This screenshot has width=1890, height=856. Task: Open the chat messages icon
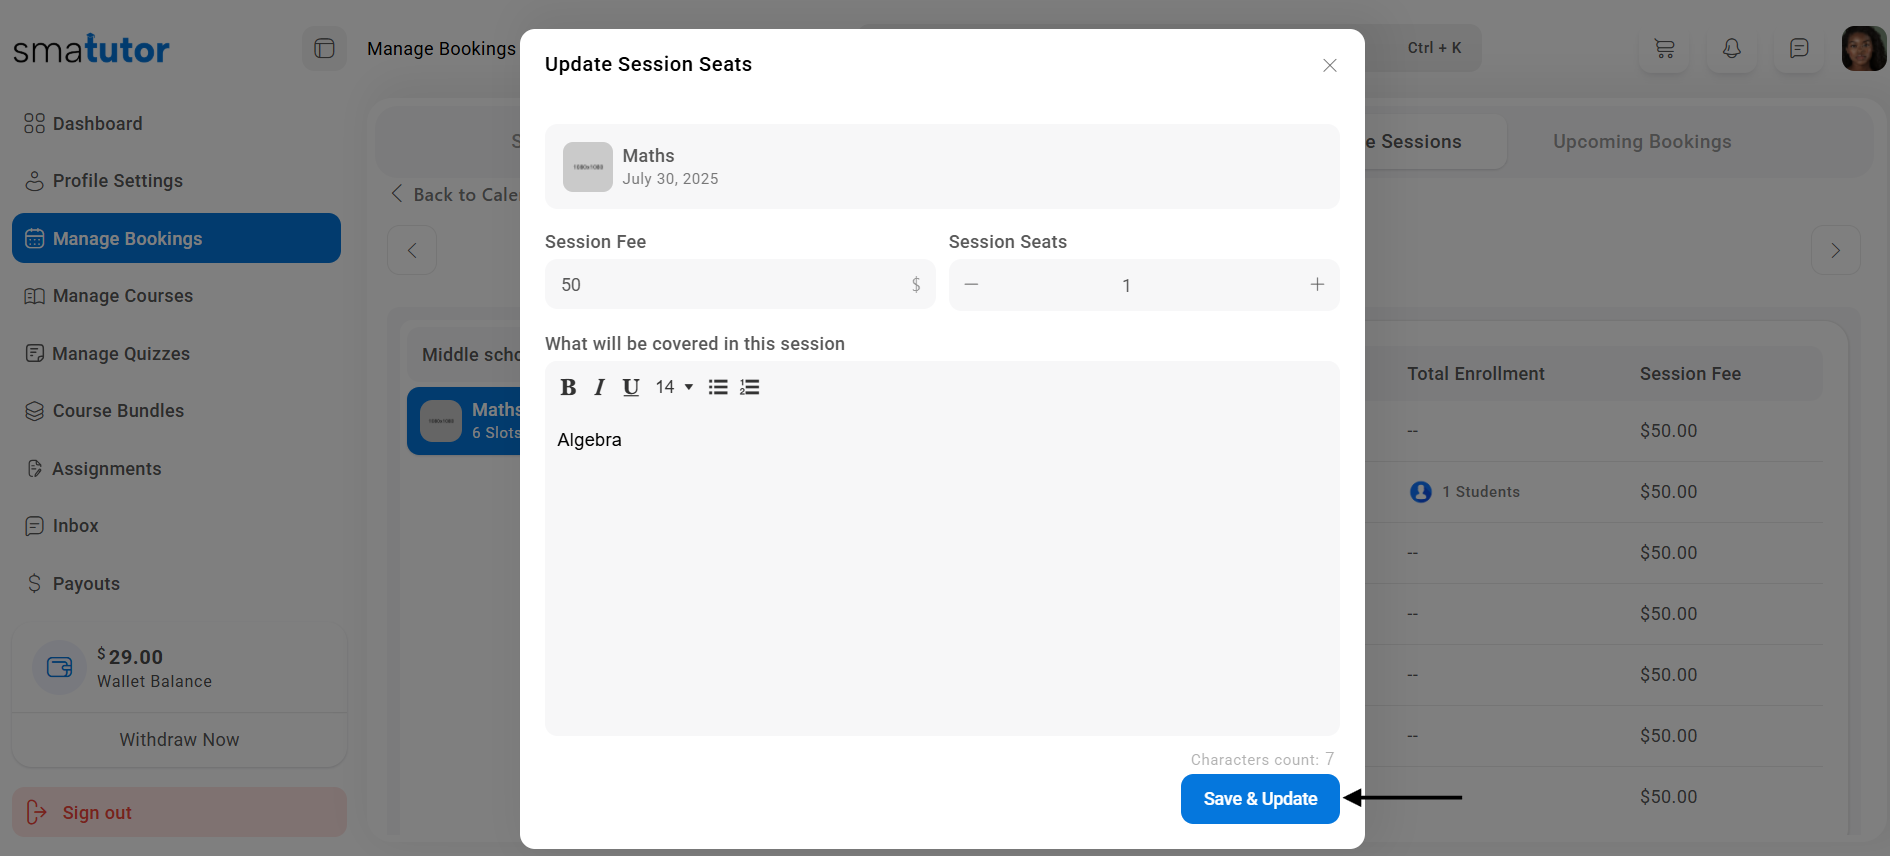(x=1799, y=48)
